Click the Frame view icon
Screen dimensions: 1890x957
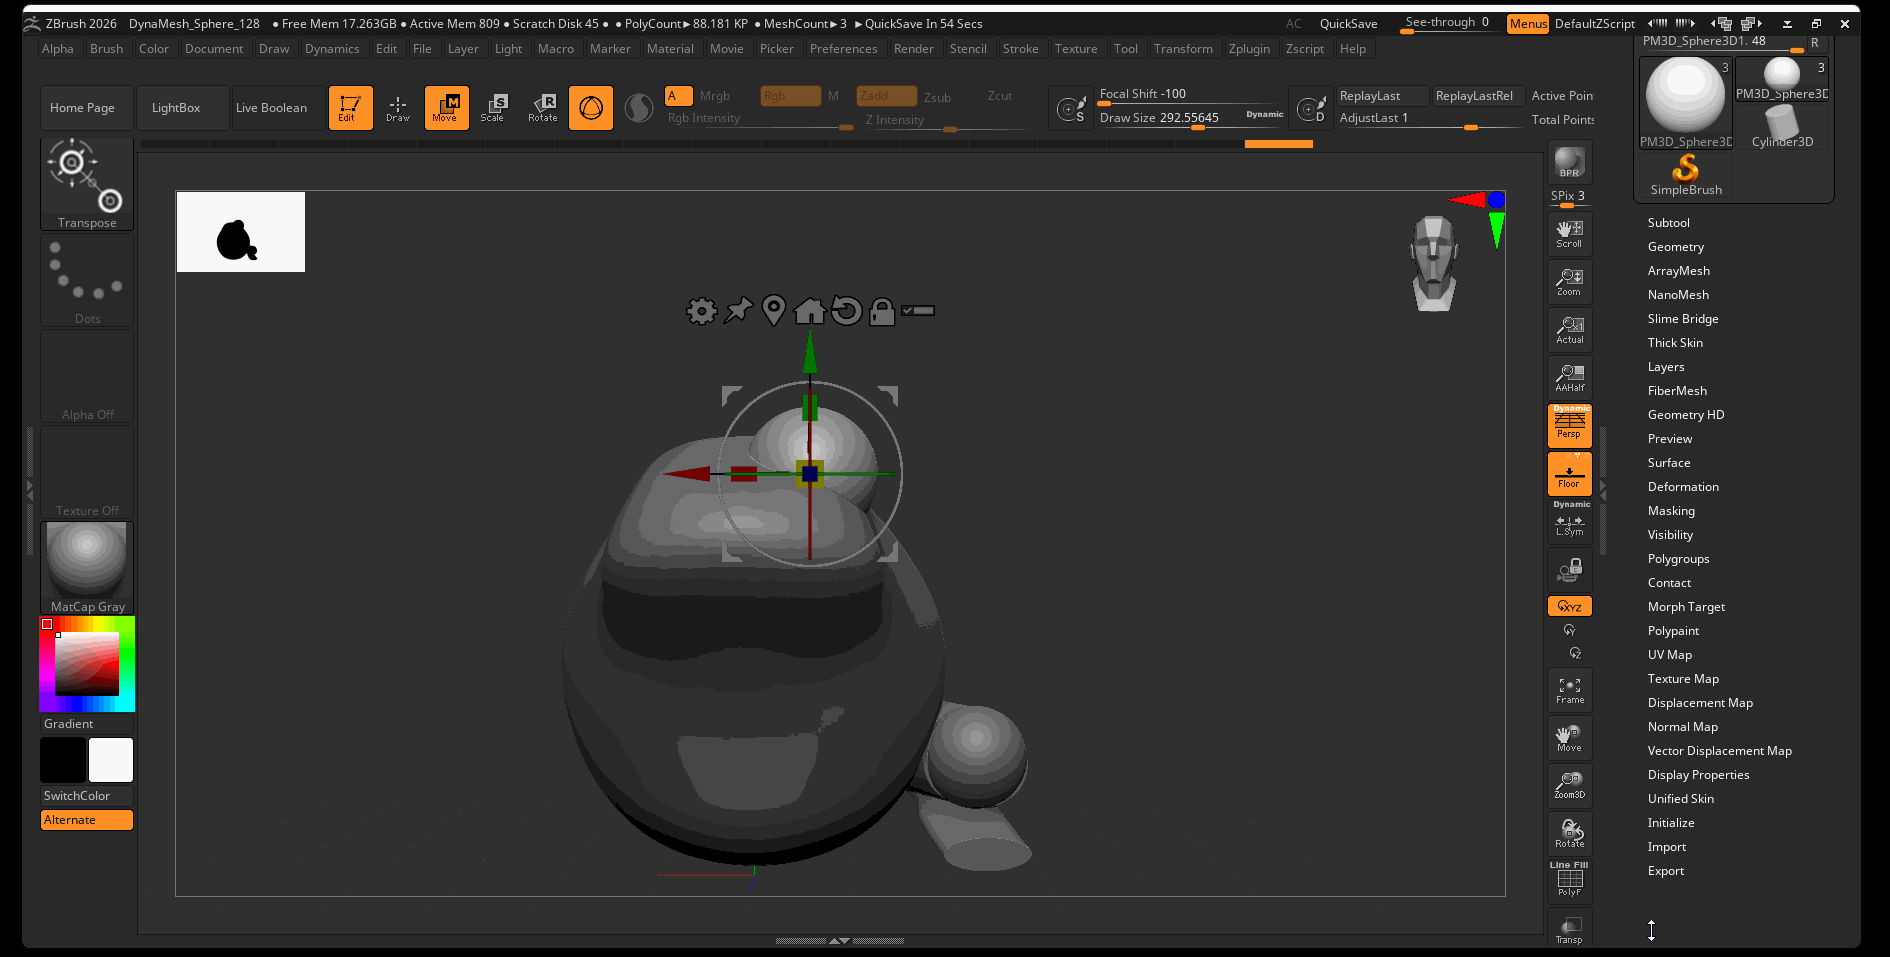(1569, 690)
